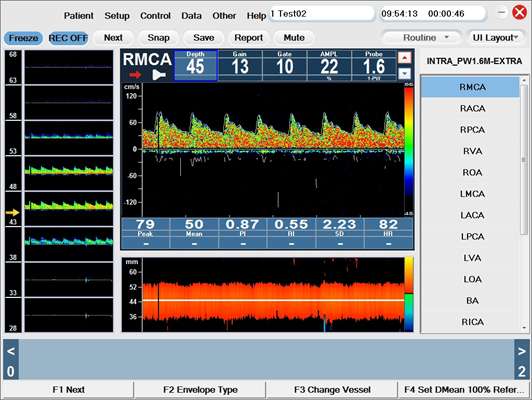Click F1 Next function key button

68,389
